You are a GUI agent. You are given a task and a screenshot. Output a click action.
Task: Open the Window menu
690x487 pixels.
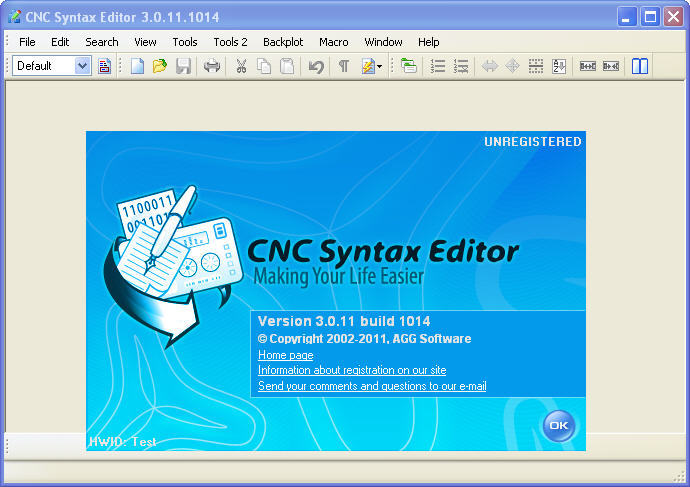tap(383, 42)
